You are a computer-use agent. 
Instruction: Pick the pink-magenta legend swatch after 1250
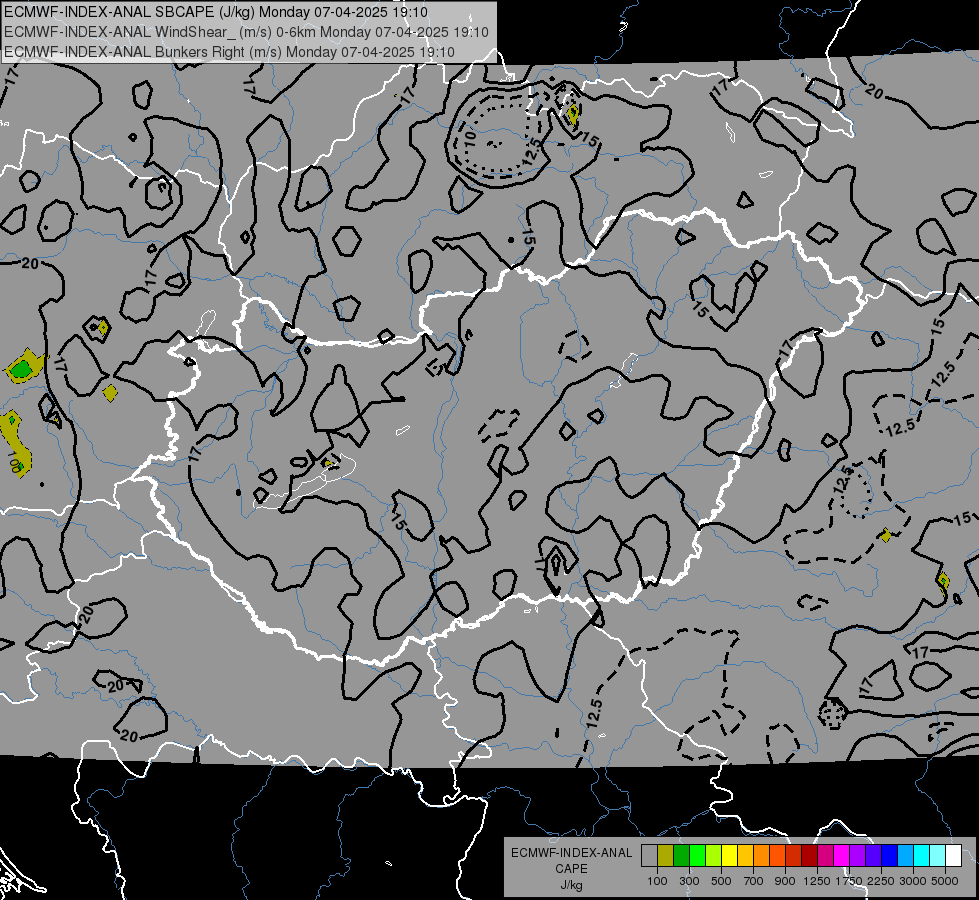pyautogui.click(x=825, y=856)
